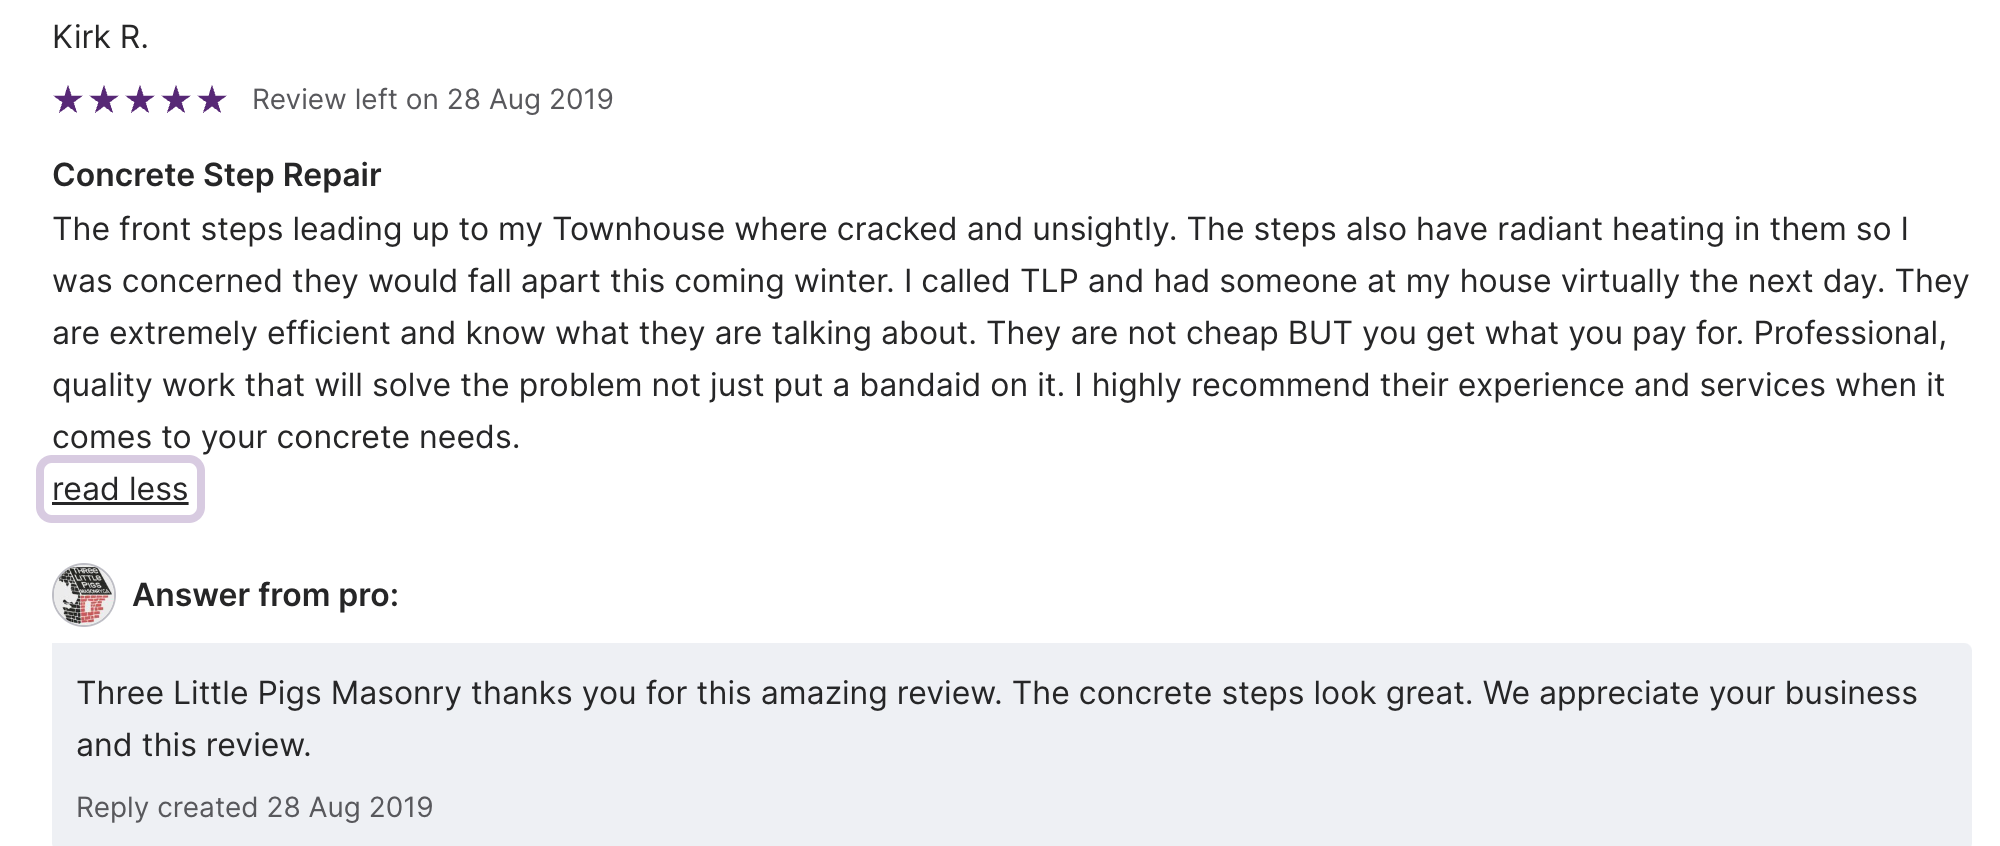Click reviewer name Kirk R.
The height and width of the screenshot is (846, 2000).
[x=100, y=38]
